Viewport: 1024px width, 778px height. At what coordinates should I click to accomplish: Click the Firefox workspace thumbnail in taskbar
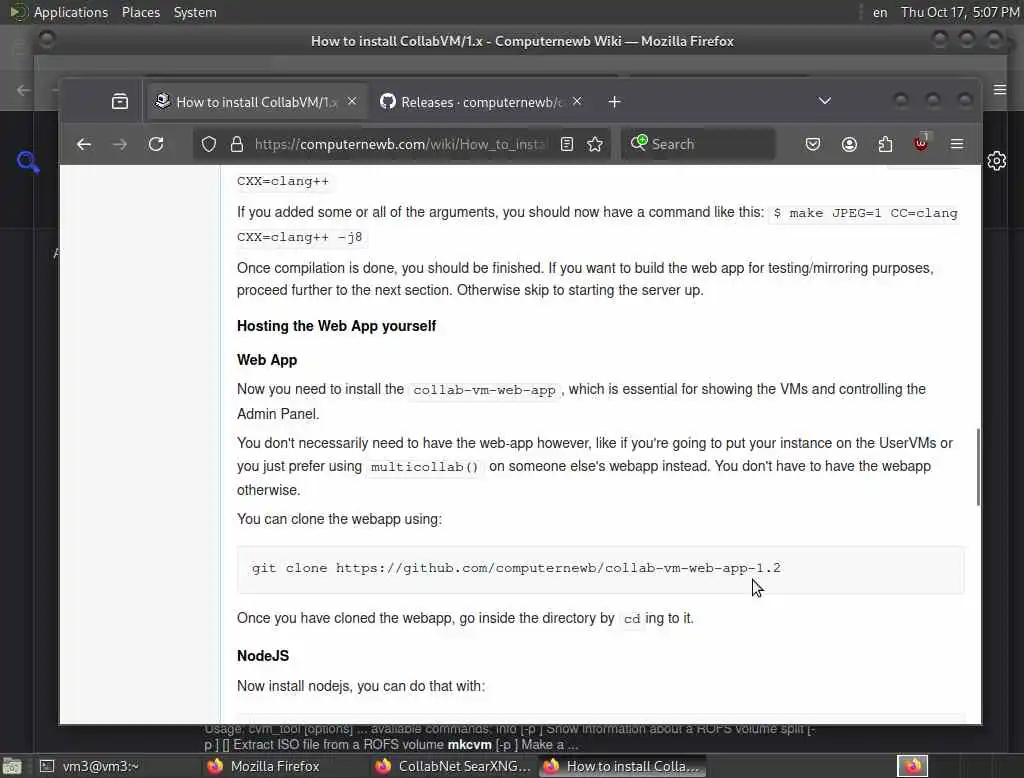coord(912,766)
